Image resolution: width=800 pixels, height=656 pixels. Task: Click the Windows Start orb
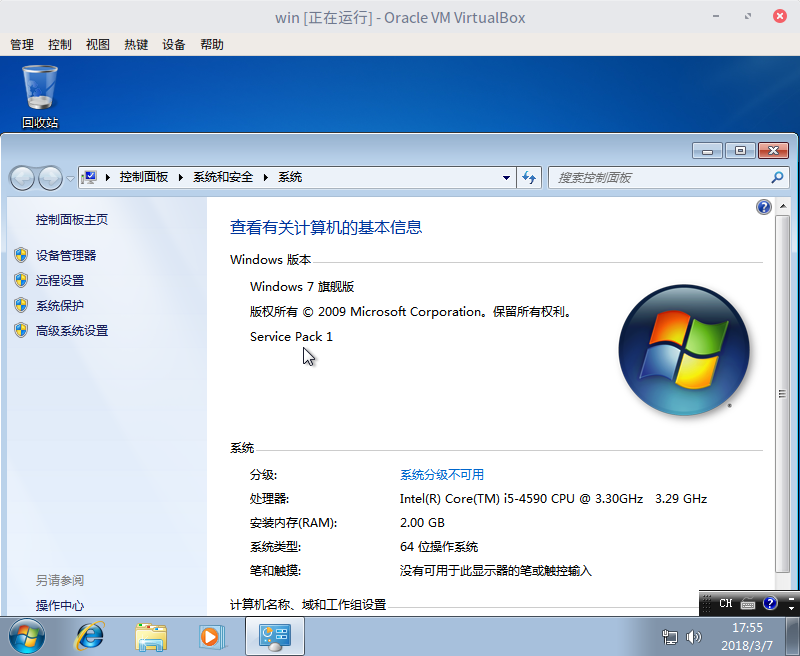(x=27, y=636)
